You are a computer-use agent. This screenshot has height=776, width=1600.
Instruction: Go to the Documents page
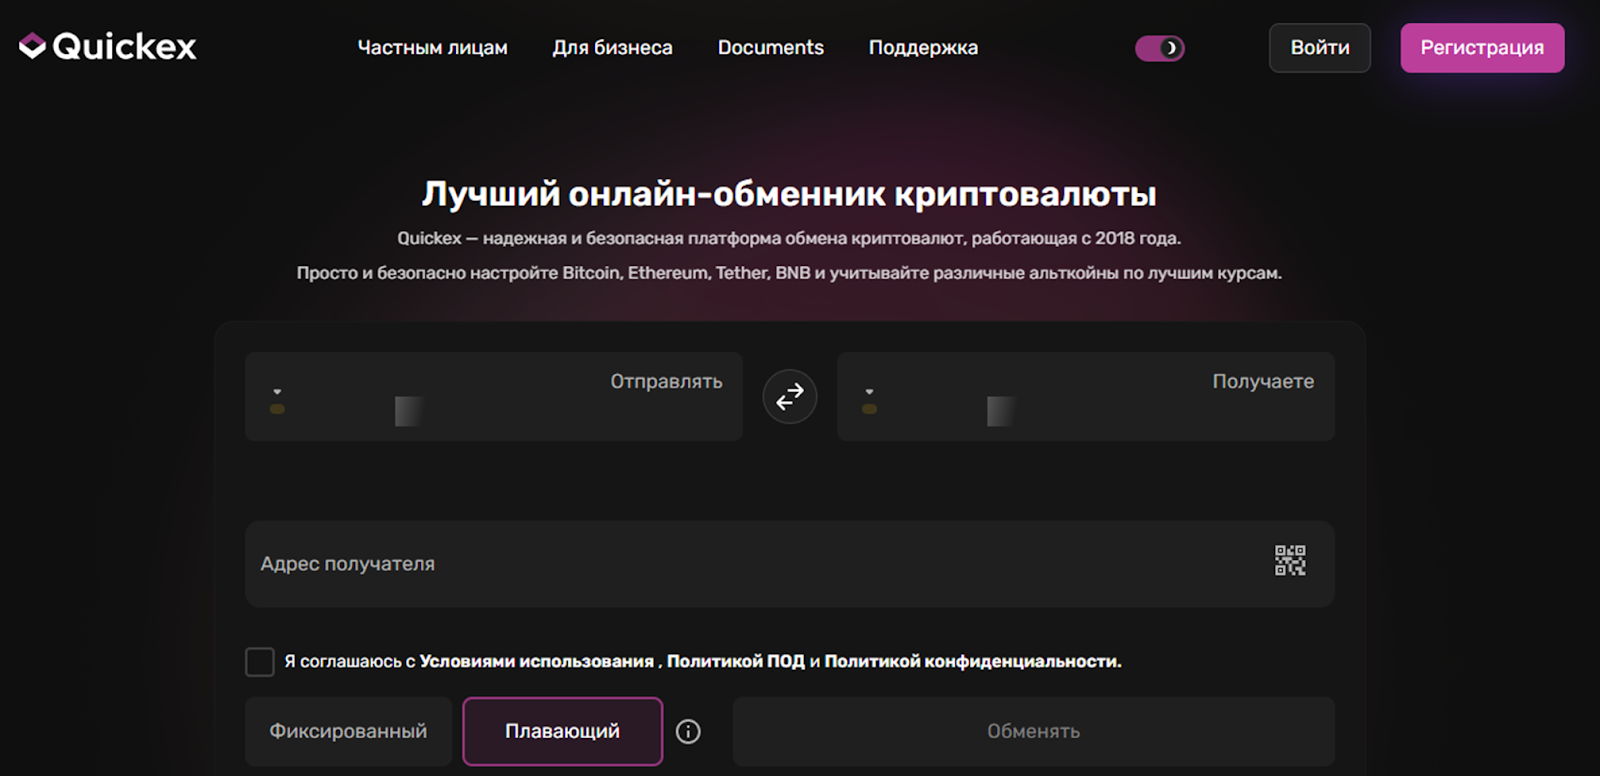coord(771,48)
